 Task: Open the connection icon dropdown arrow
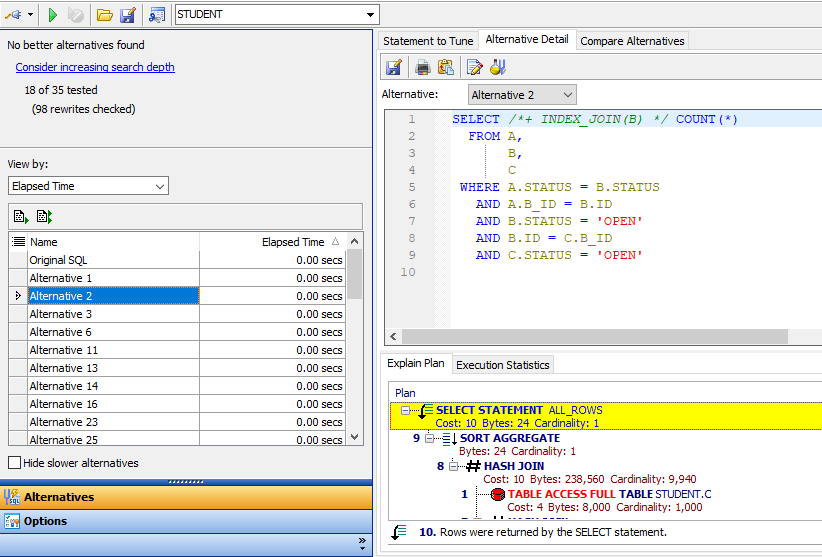(x=30, y=15)
